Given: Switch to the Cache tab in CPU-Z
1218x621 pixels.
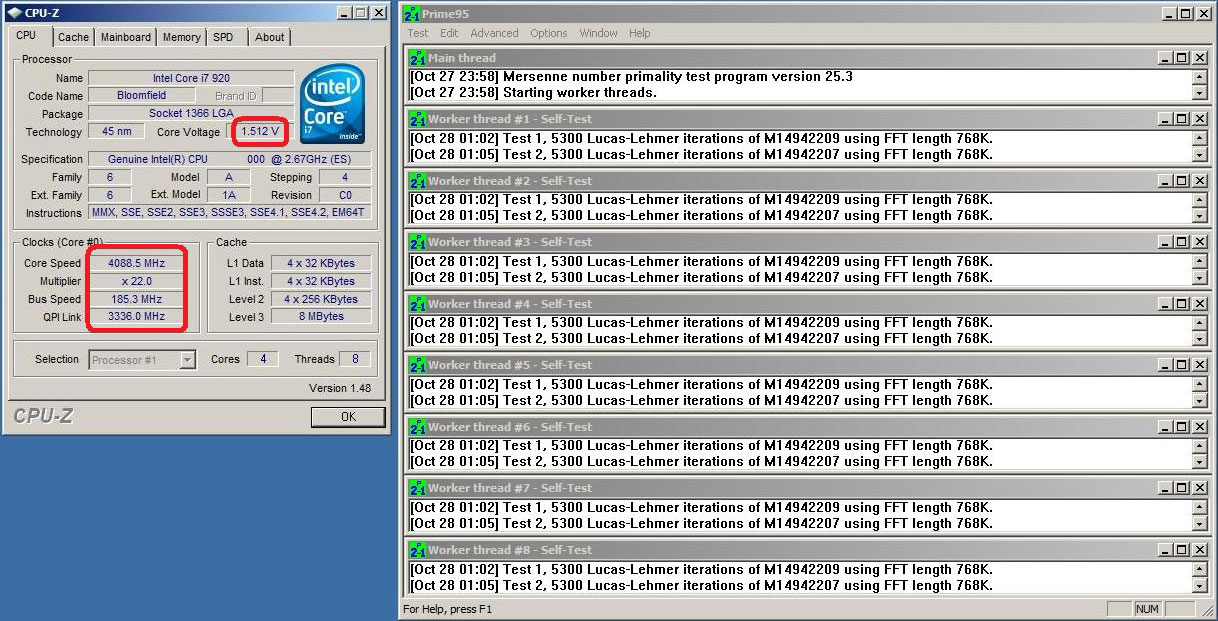Looking at the screenshot, I should [x=73, y=37].
